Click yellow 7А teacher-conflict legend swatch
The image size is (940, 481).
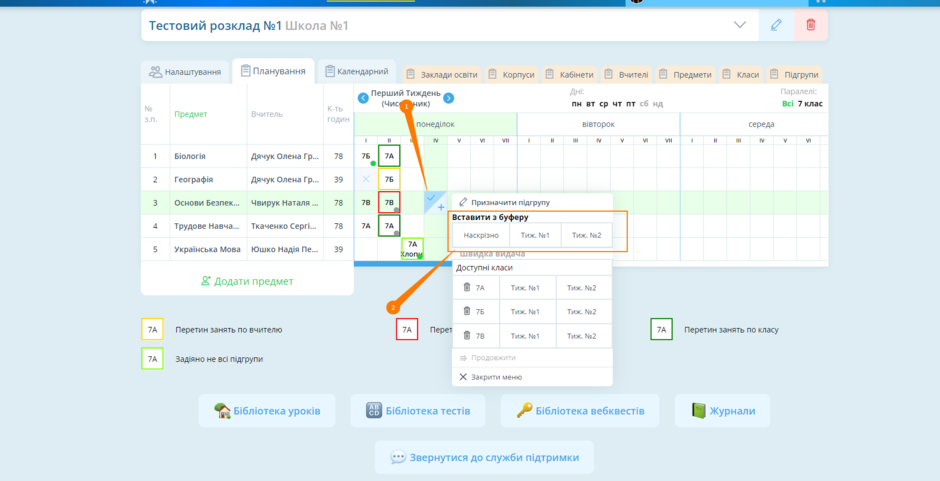152,329
